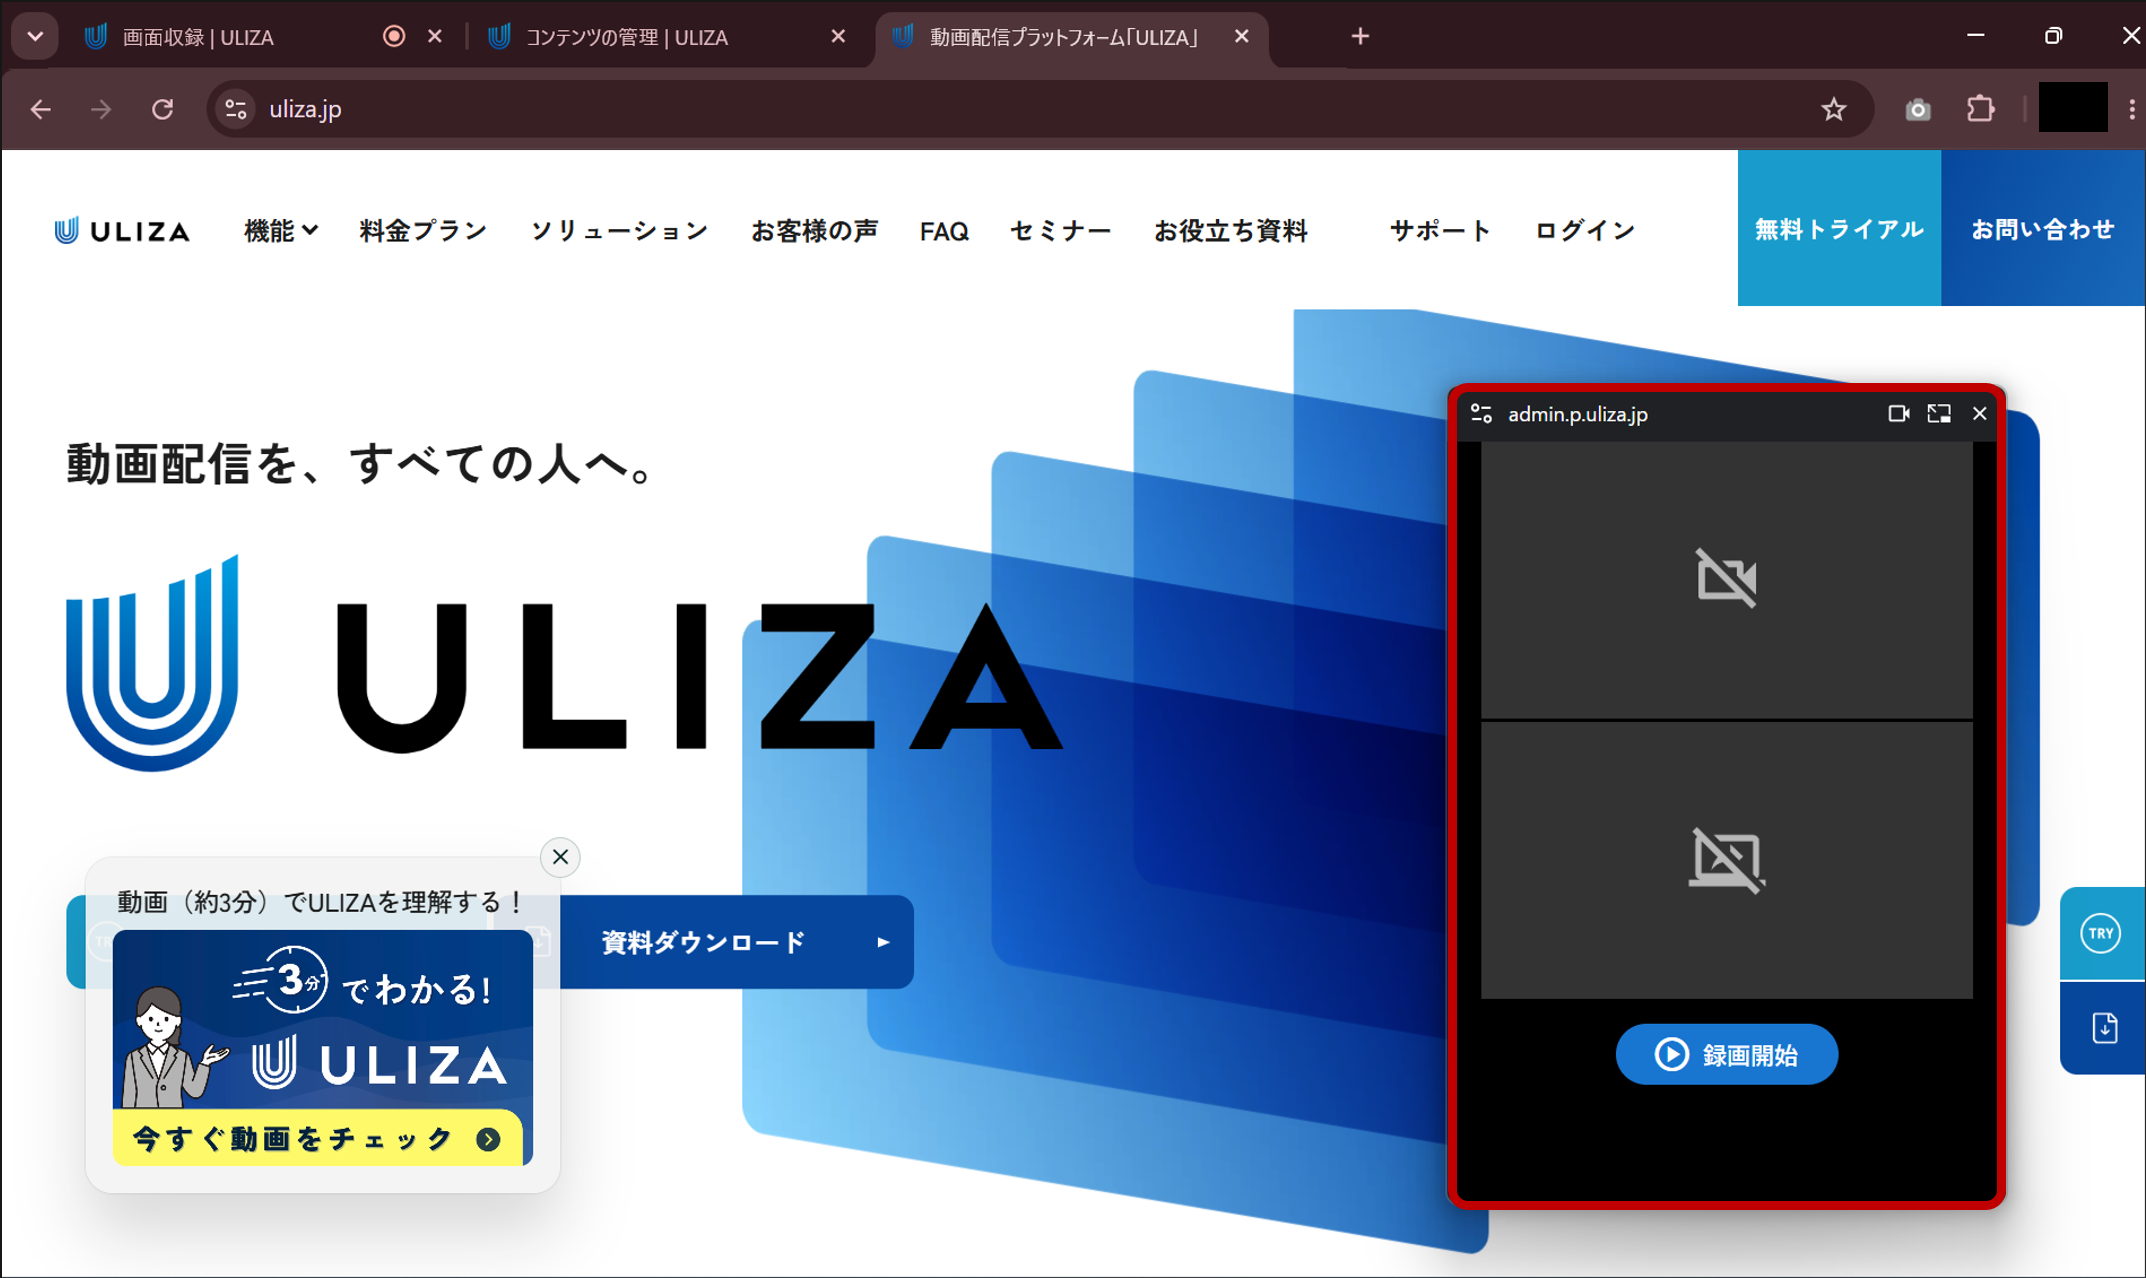2146x1278 pixels.
Task: Reload the uliza.jp page
Action: point(163,109)
